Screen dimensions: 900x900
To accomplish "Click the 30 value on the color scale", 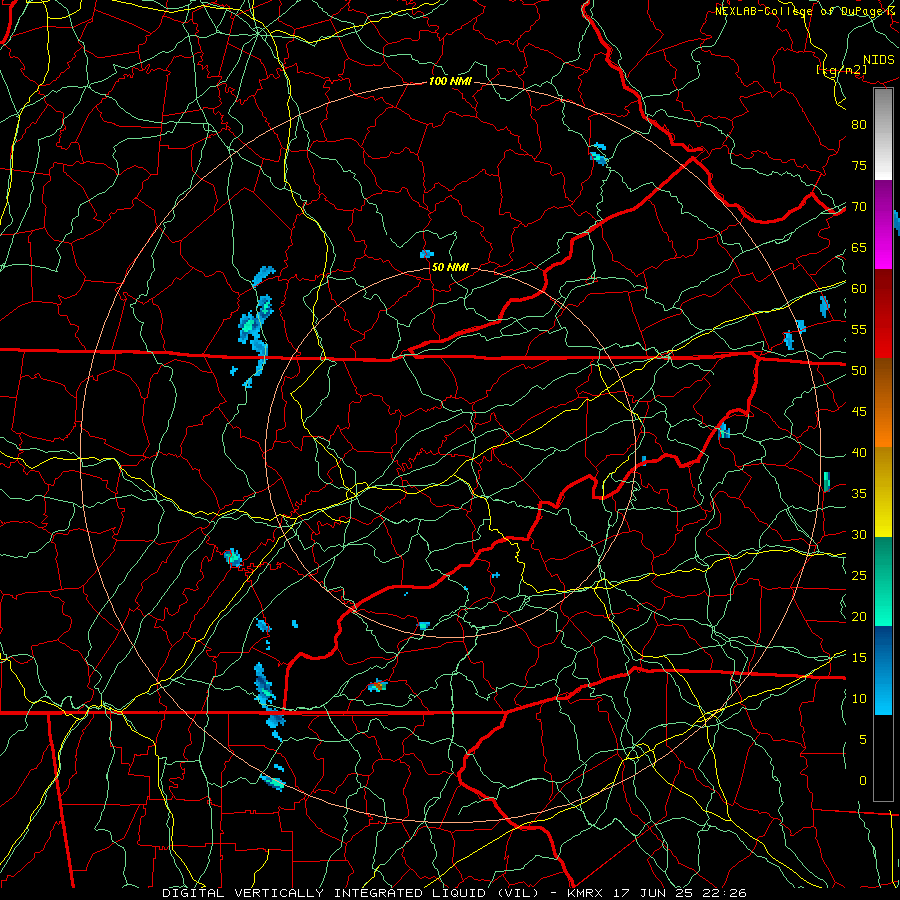I will (x=859, y=534).
